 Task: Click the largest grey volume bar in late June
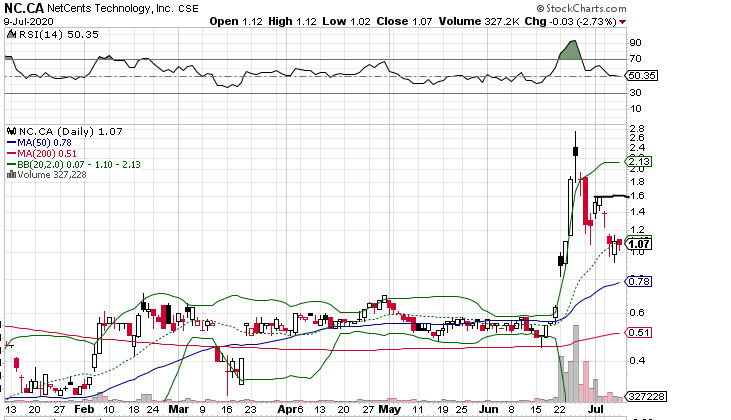(x=576, y=364)
